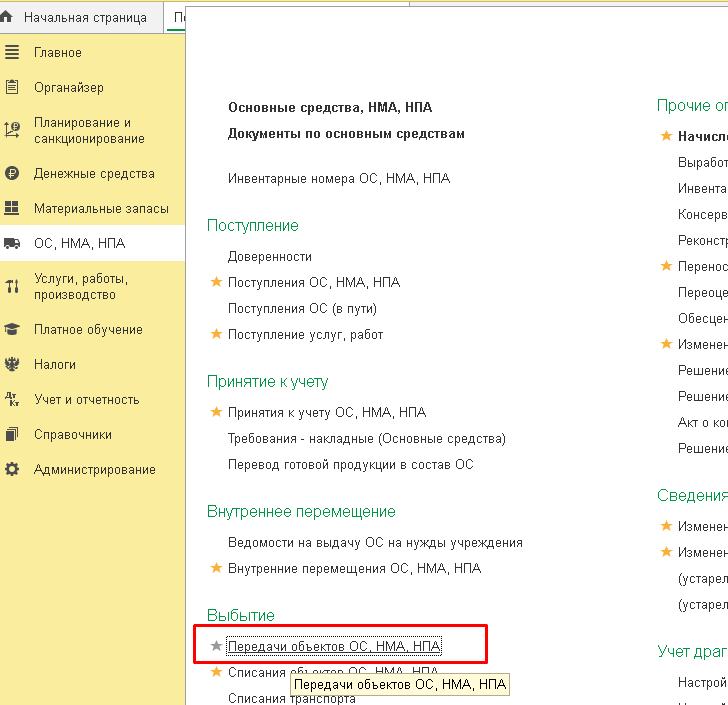This screenshot has height=705, width=728.
Task: Click the Органайзер clipboard icon
Action: (12, 87)
